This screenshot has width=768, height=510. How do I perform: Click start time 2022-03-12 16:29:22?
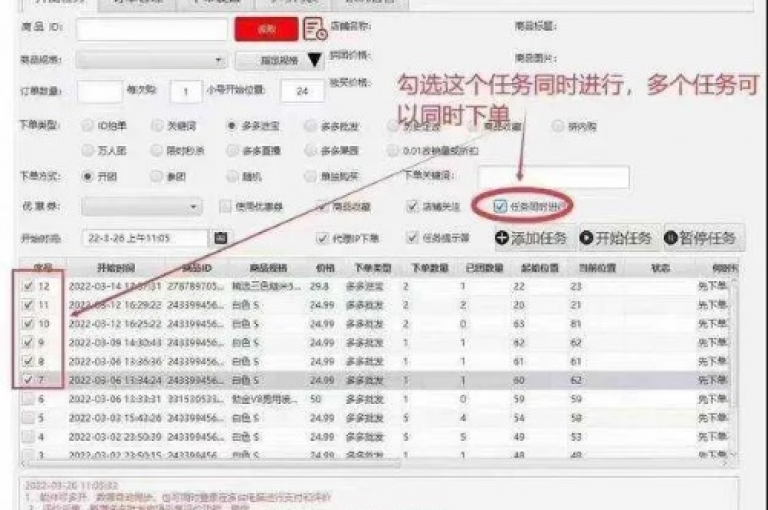click(115, 305)
